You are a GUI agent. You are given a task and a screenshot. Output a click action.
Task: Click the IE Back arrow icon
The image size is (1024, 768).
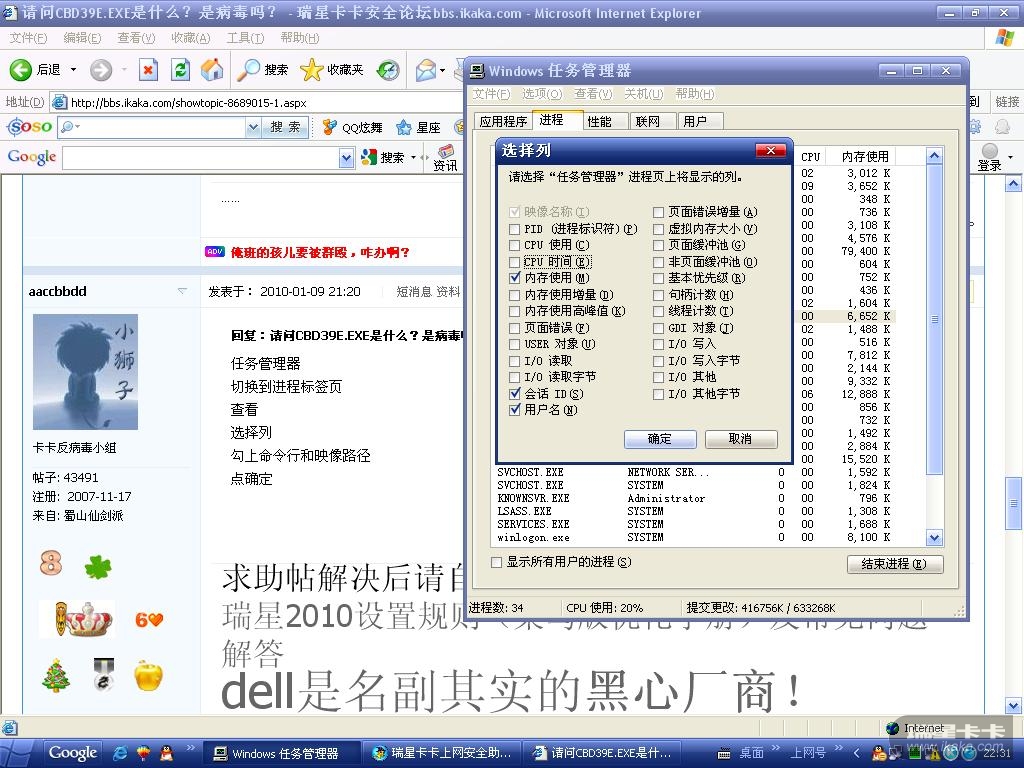point(20,69)
